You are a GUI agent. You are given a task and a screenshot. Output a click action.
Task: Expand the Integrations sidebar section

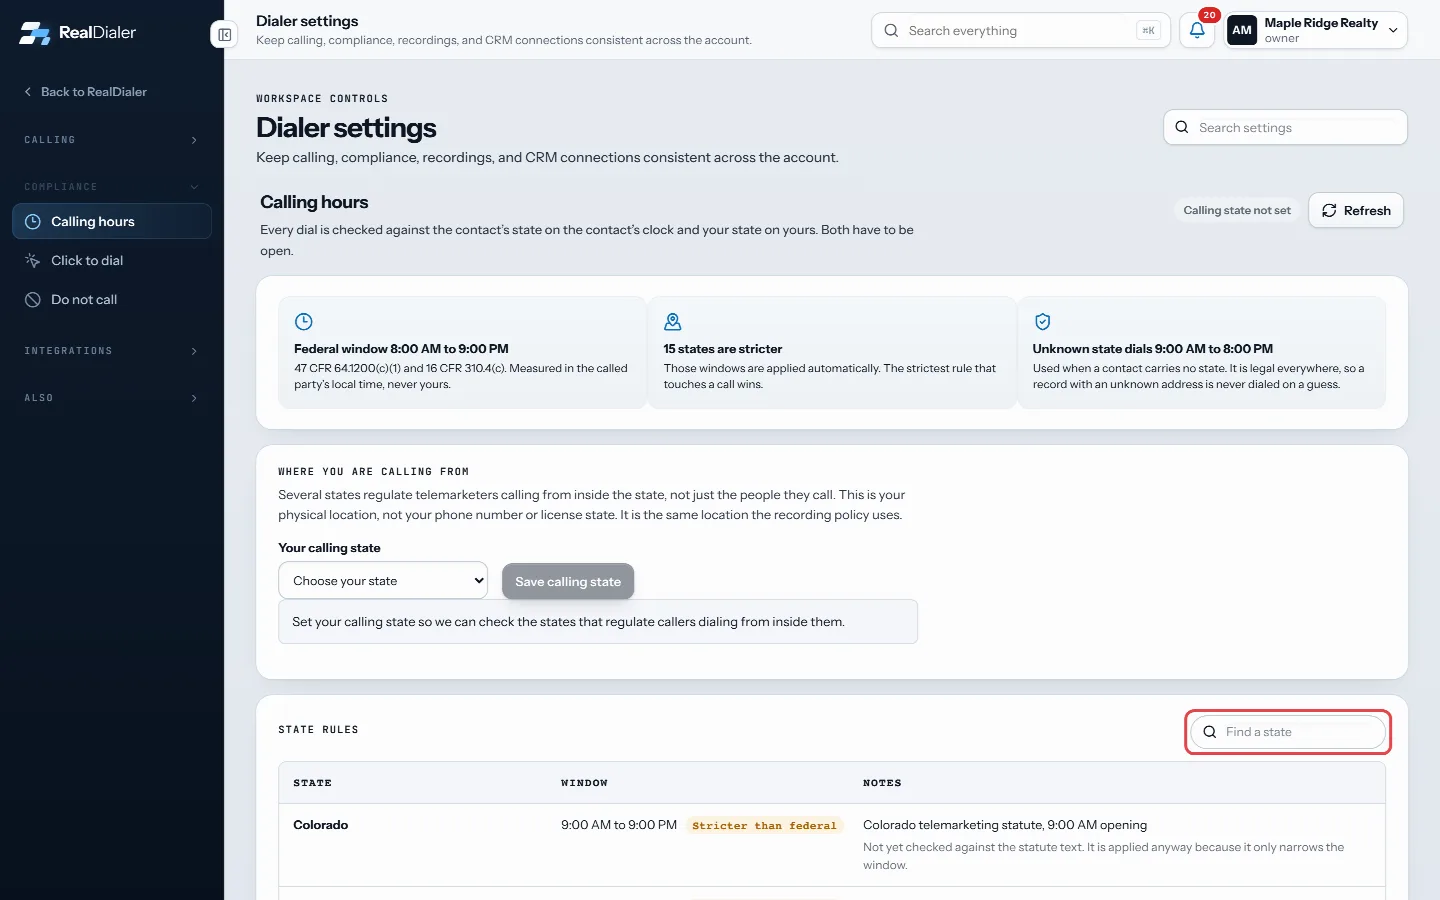pyautogui.click(x=112, y=351)
